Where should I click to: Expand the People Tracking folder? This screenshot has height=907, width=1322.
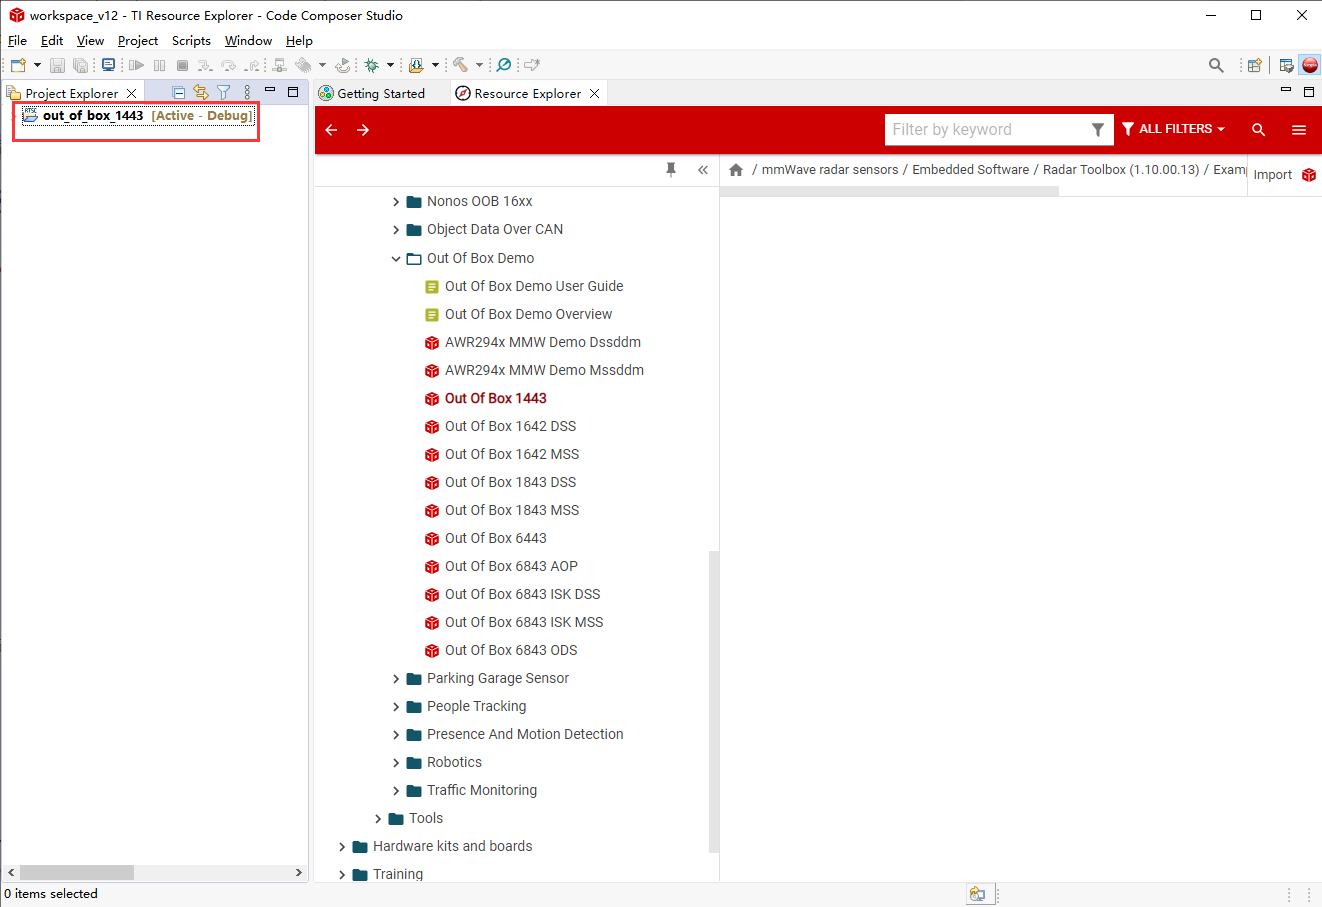pyautogui.click(x=396, y=706)
